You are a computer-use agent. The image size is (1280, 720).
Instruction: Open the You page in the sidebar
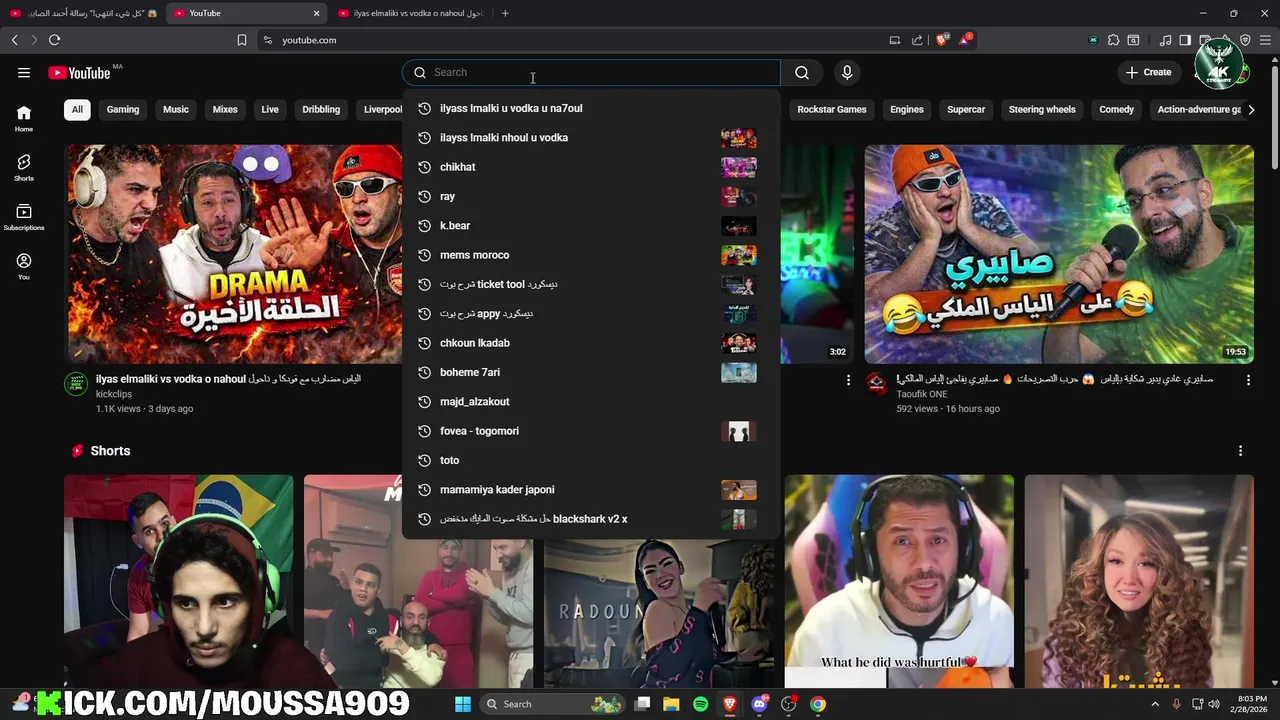(24, 266)
